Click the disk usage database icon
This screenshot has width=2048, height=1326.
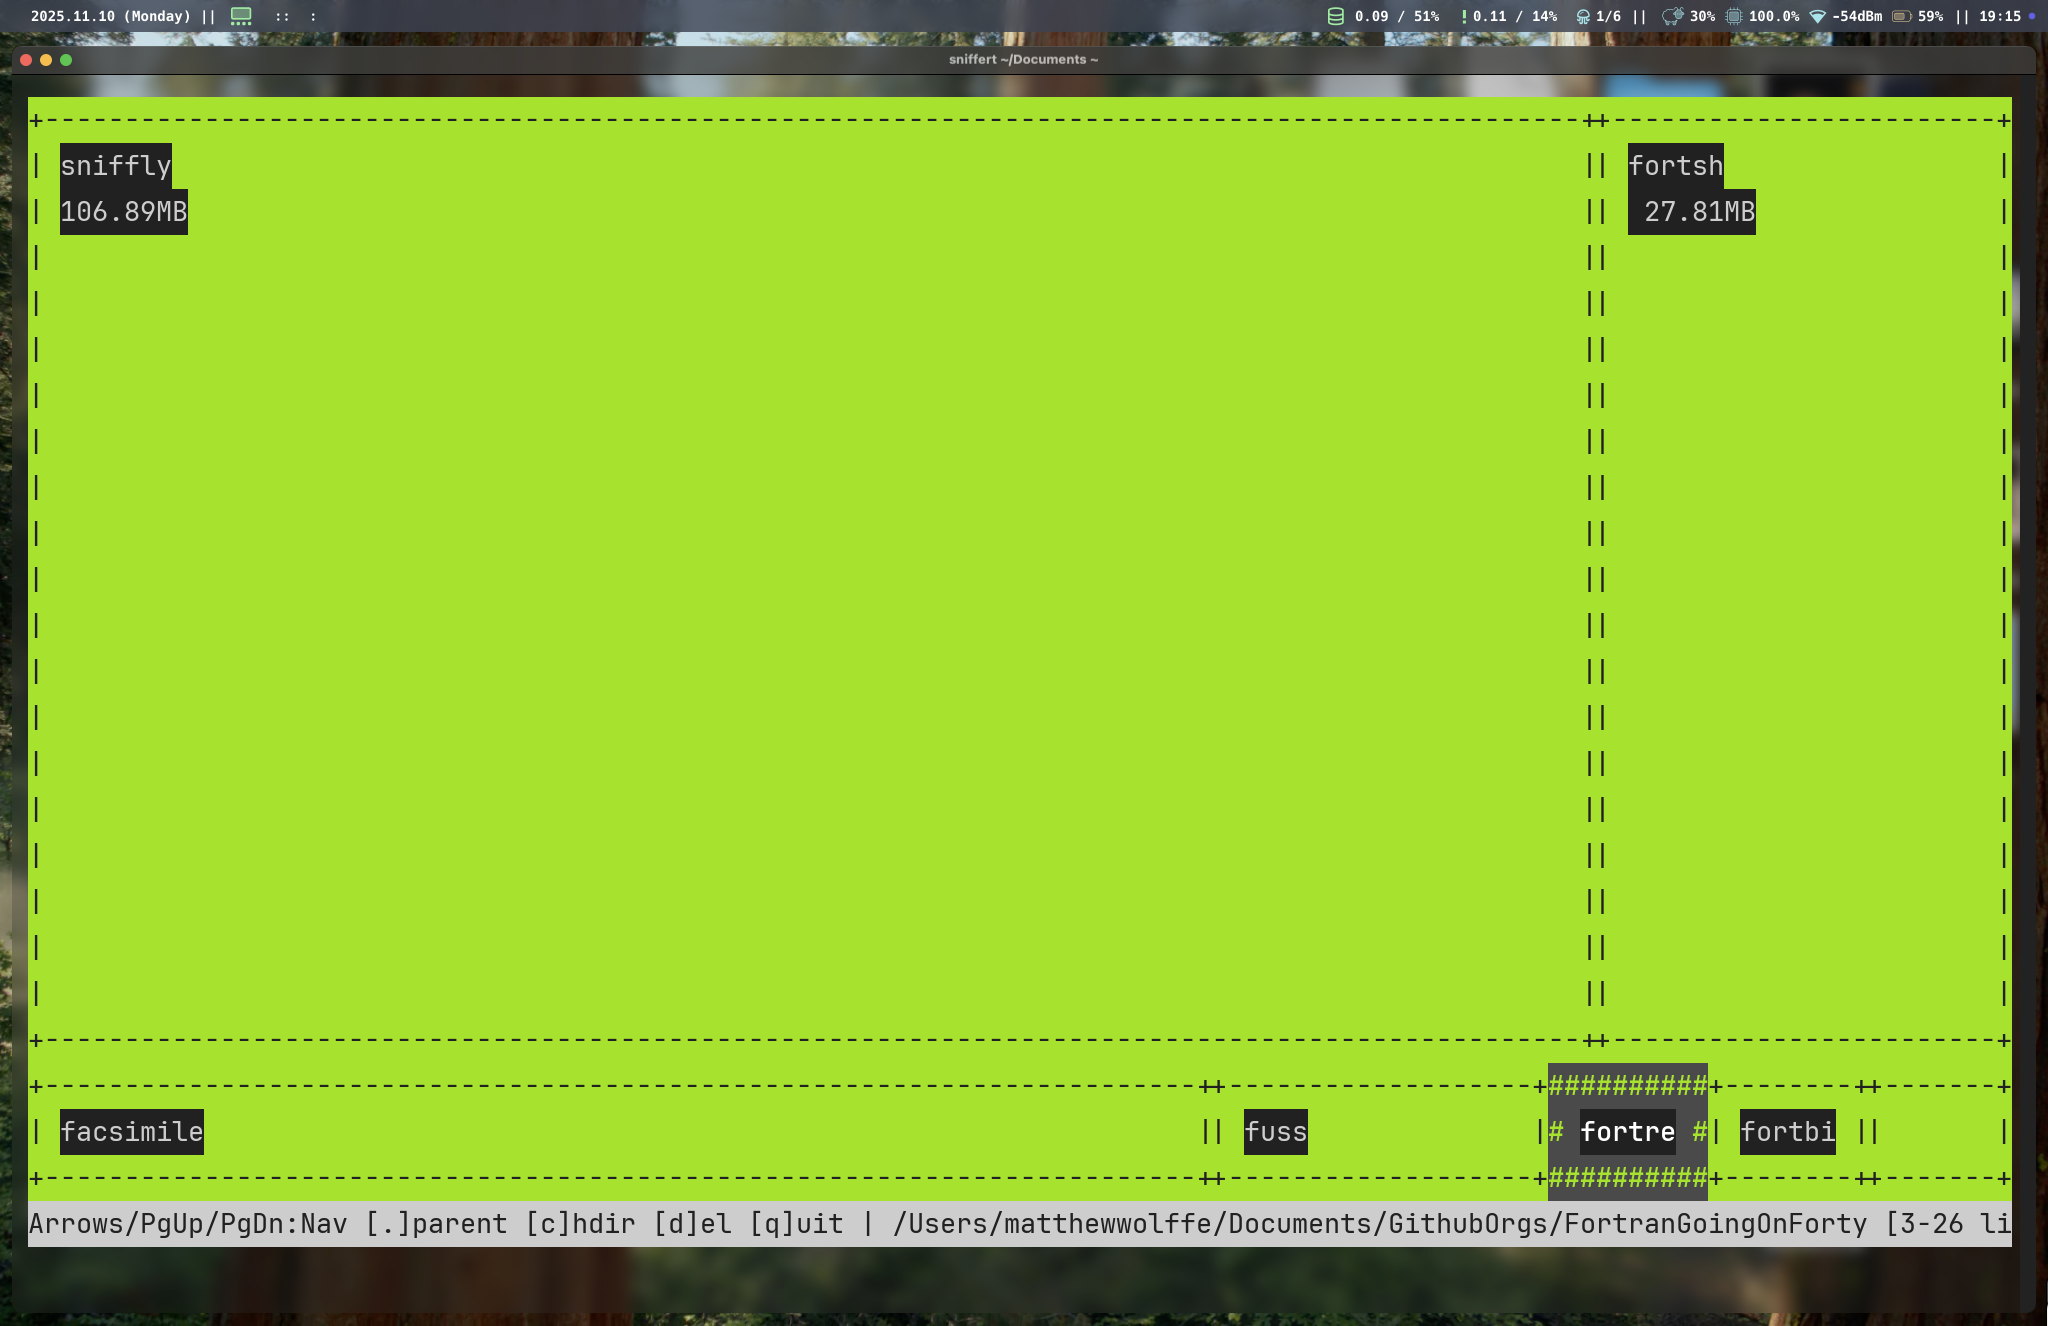(1335, 16)
